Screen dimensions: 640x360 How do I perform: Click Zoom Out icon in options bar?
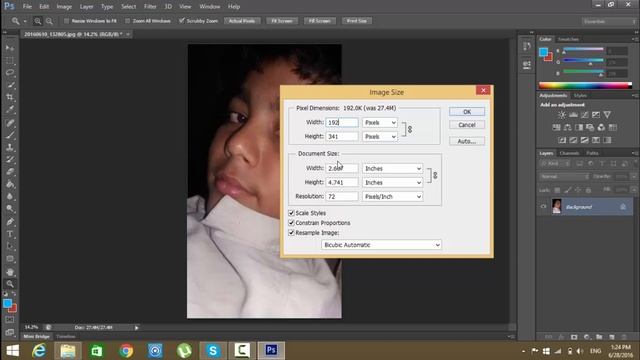point(49,21)
